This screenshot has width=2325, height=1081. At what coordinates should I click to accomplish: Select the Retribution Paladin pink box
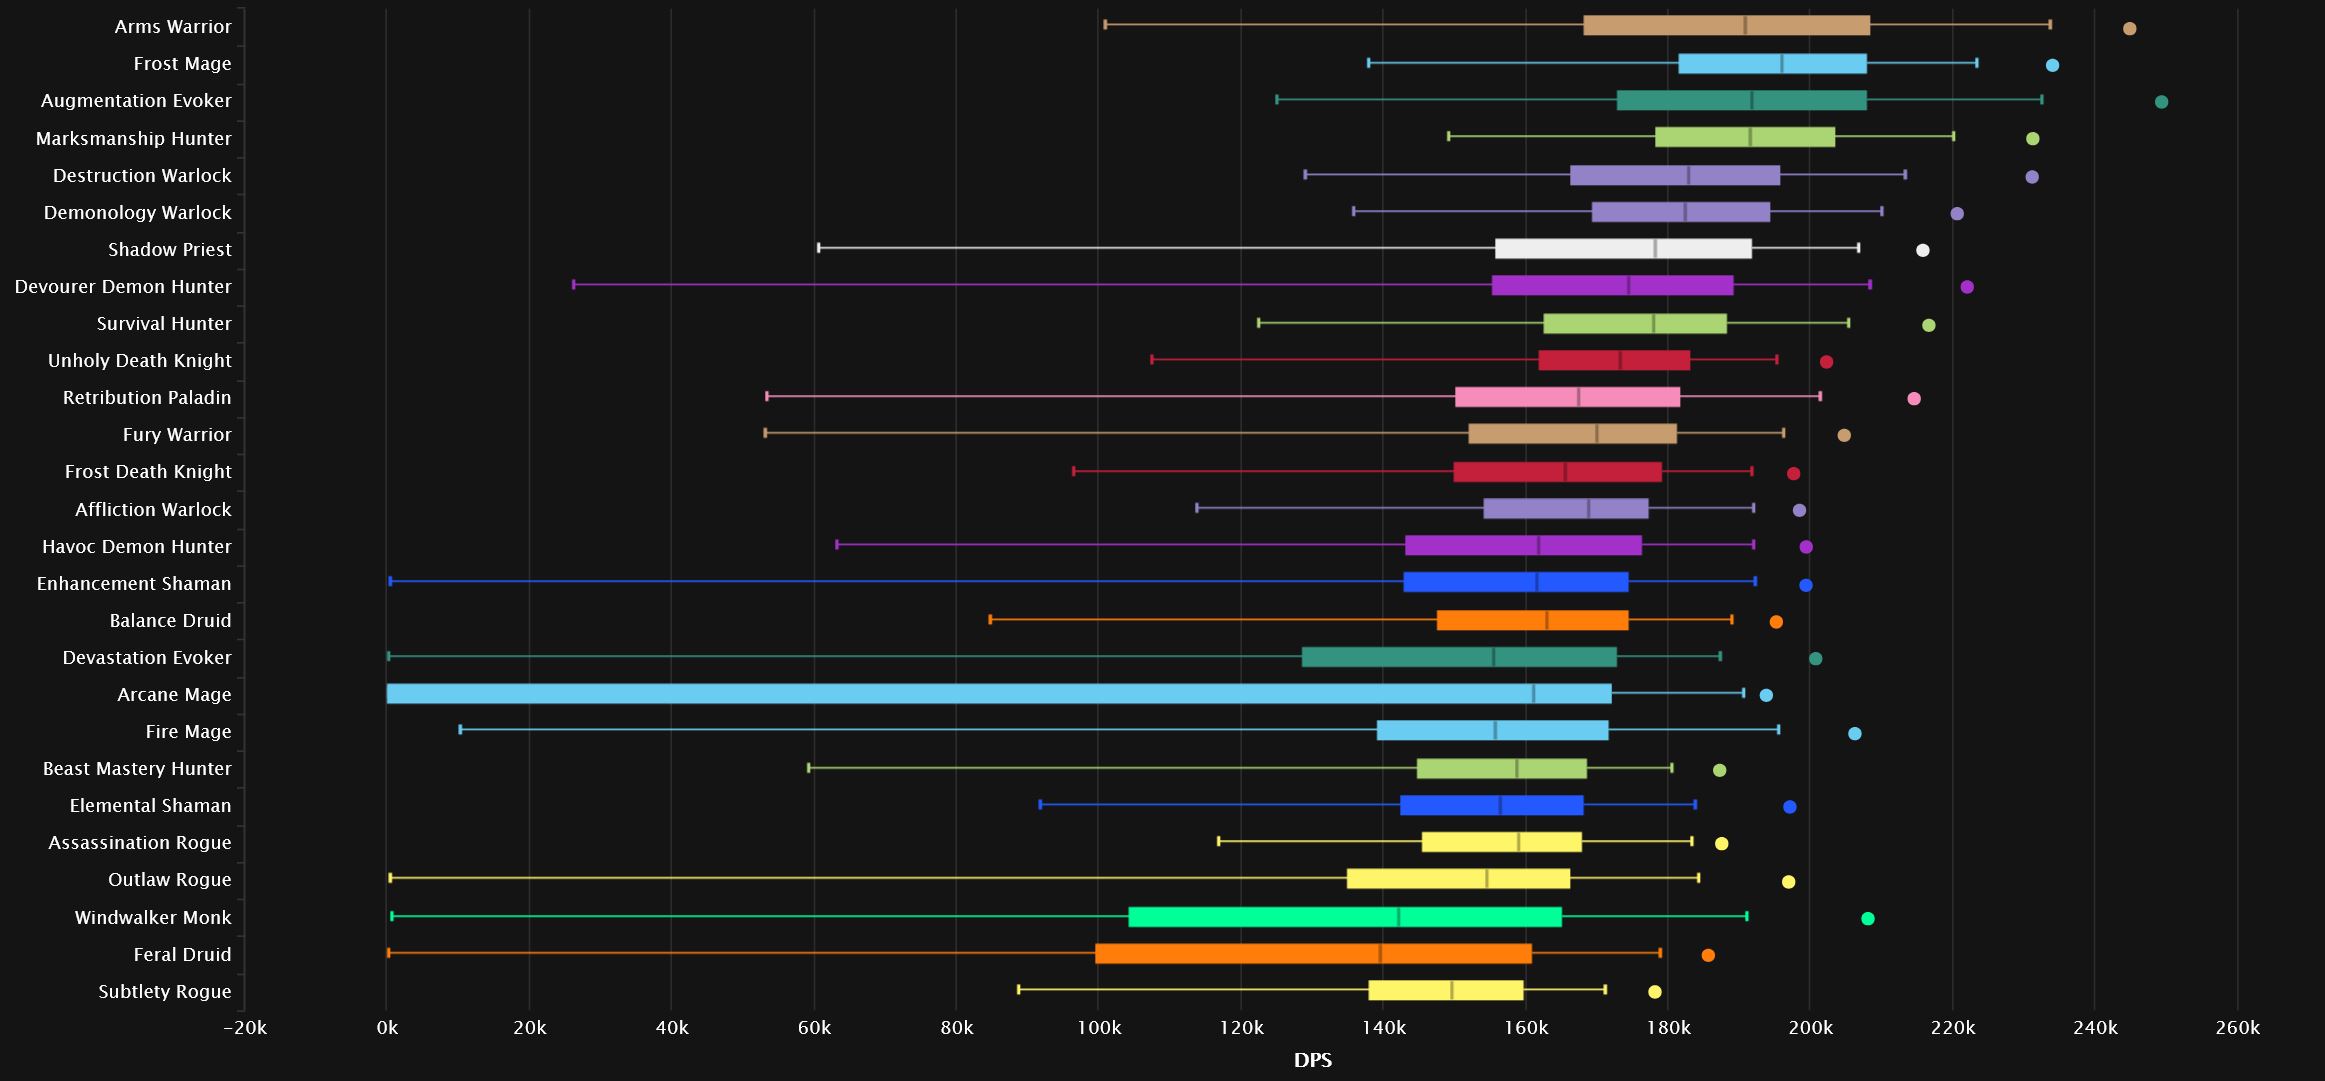[x=1567, y=397]
